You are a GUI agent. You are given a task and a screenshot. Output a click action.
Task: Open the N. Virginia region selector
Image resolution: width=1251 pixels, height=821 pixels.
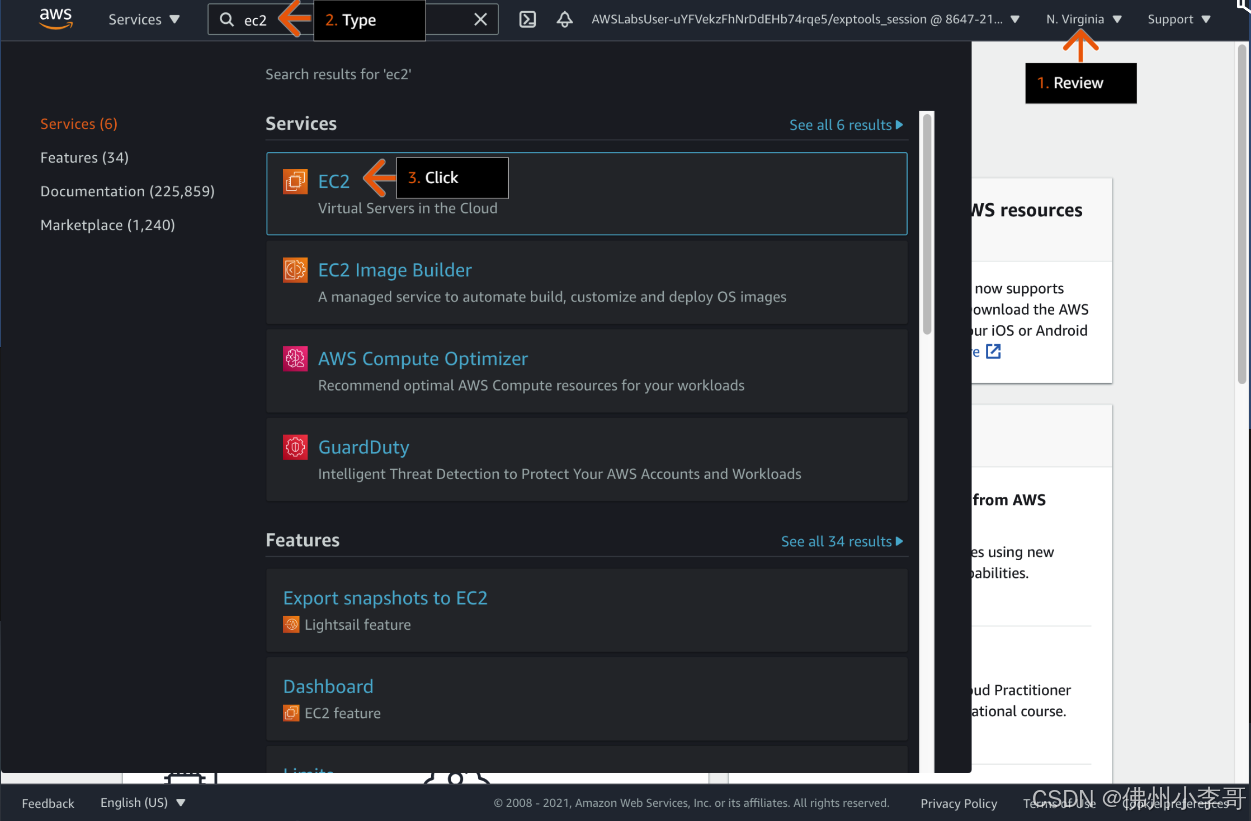point(1084,19)
